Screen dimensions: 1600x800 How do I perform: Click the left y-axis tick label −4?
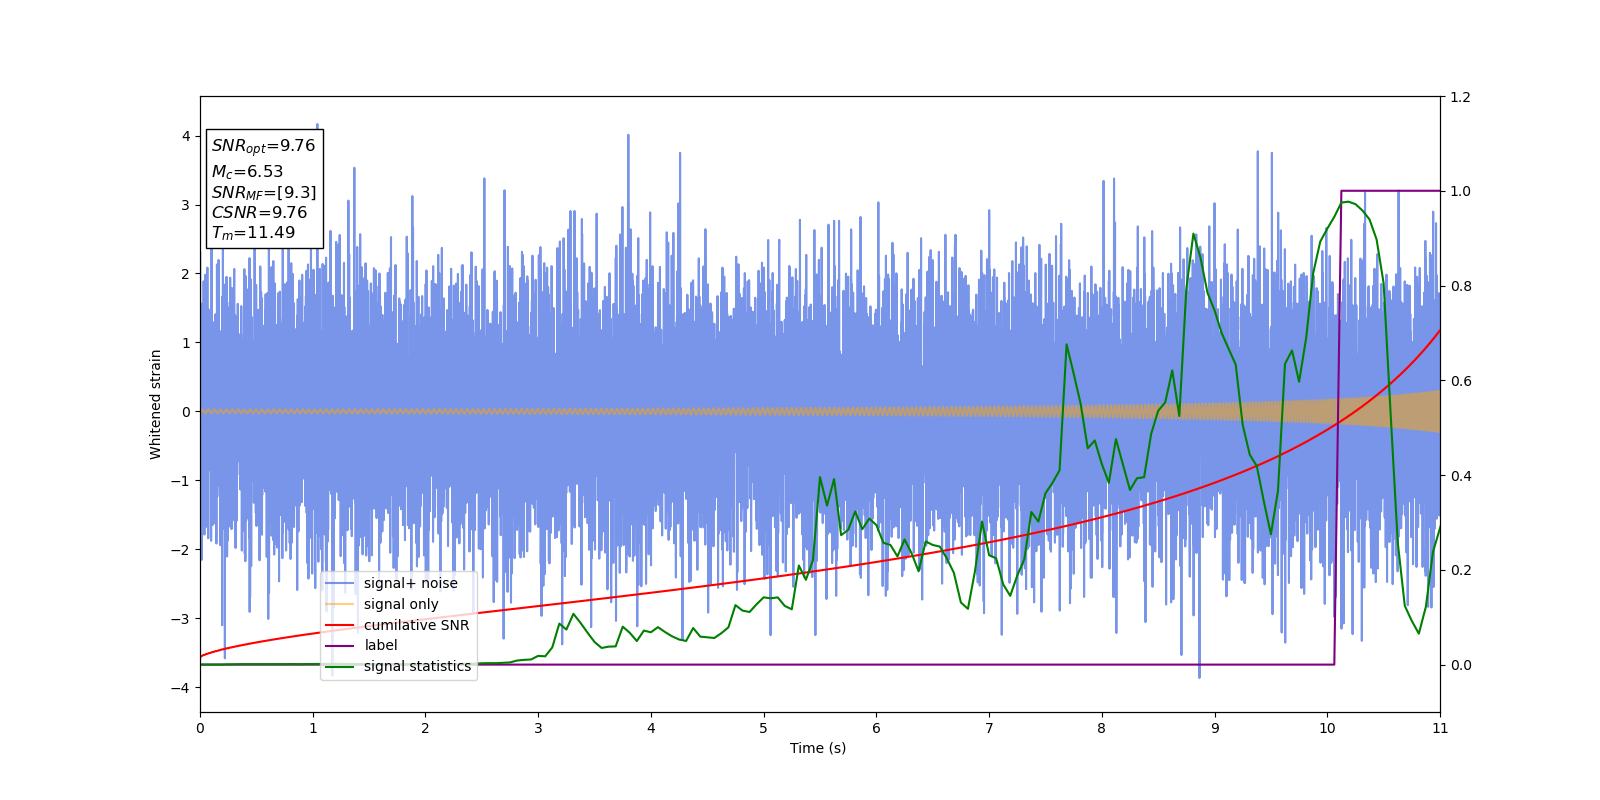181,688
